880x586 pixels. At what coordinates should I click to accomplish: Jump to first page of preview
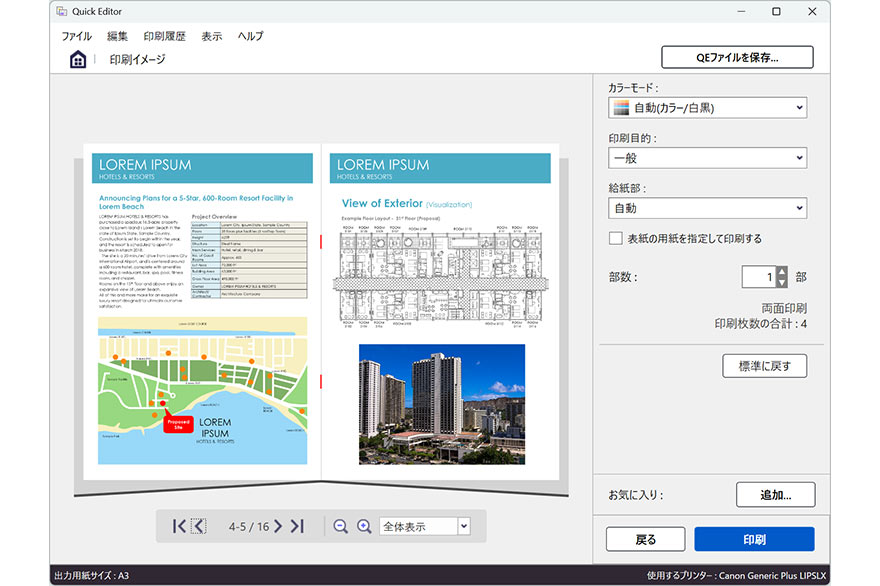[x=179, y=526]
